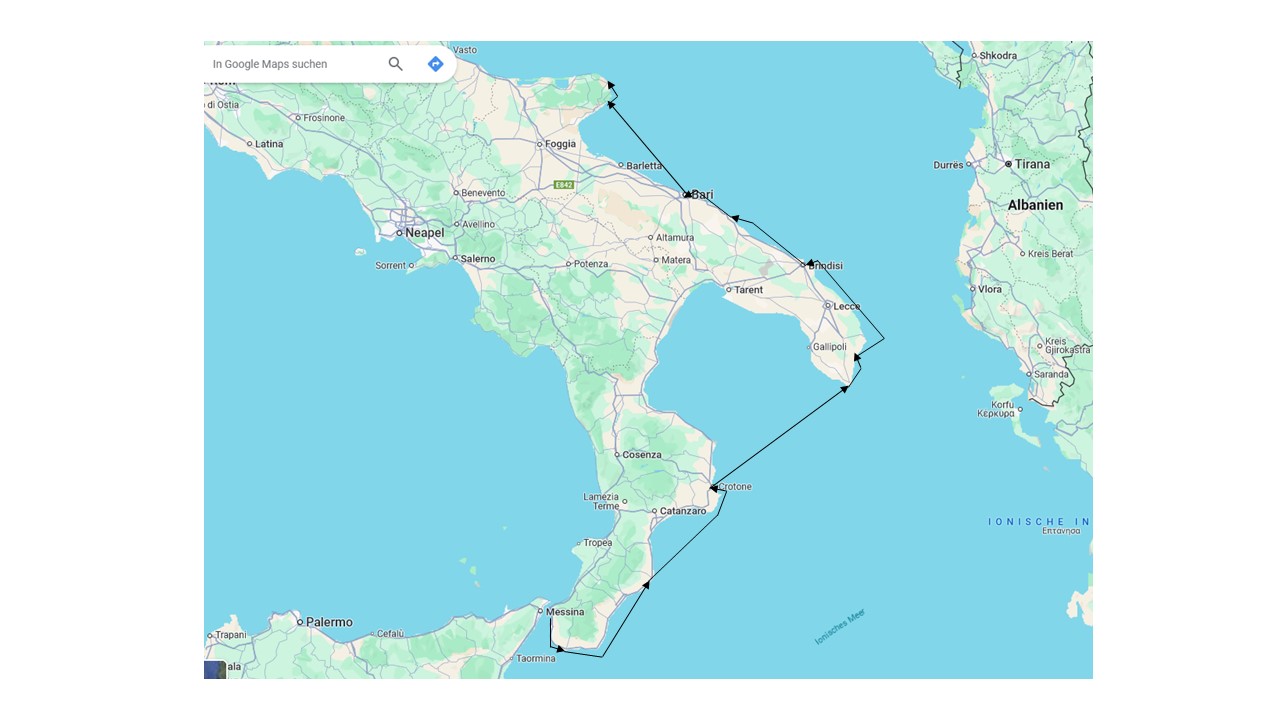The image size is (1280, 720).
Task: Click the Potenza city label
Action: (x=591, y=264)
